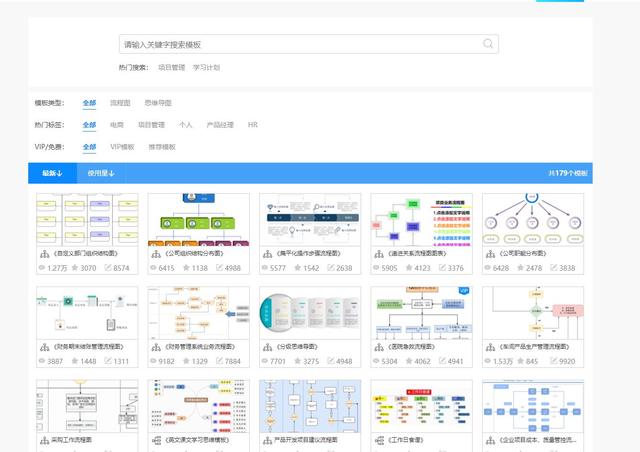This screenshot has height=452, width=640.
Task: Open 财务期末结账管理流程图 thumbnail
Action: point(87,313)
